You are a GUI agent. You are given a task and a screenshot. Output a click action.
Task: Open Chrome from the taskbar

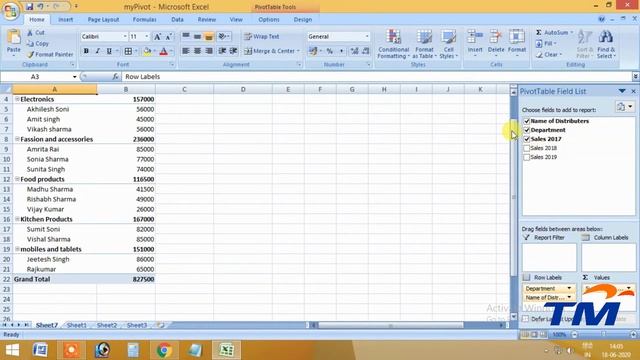164,350
